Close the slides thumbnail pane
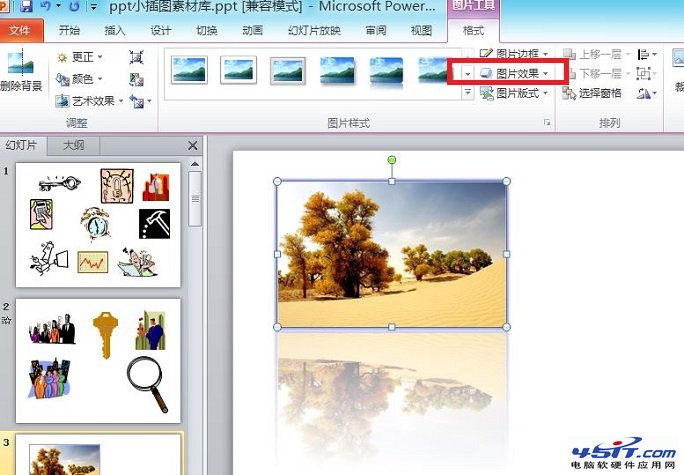Image resolution: width=684 pixels, height=475 pixels. pyautogui.click(x=192, y=146)
